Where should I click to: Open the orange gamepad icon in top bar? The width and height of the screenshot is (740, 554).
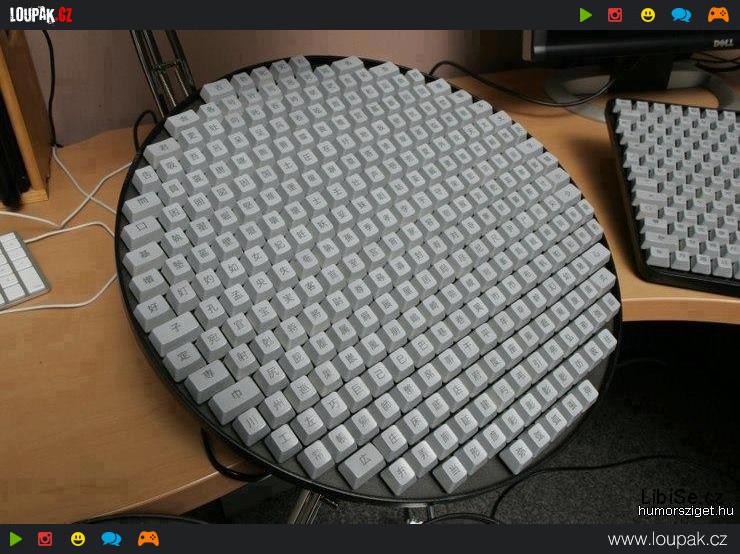(x=718, y=15)
